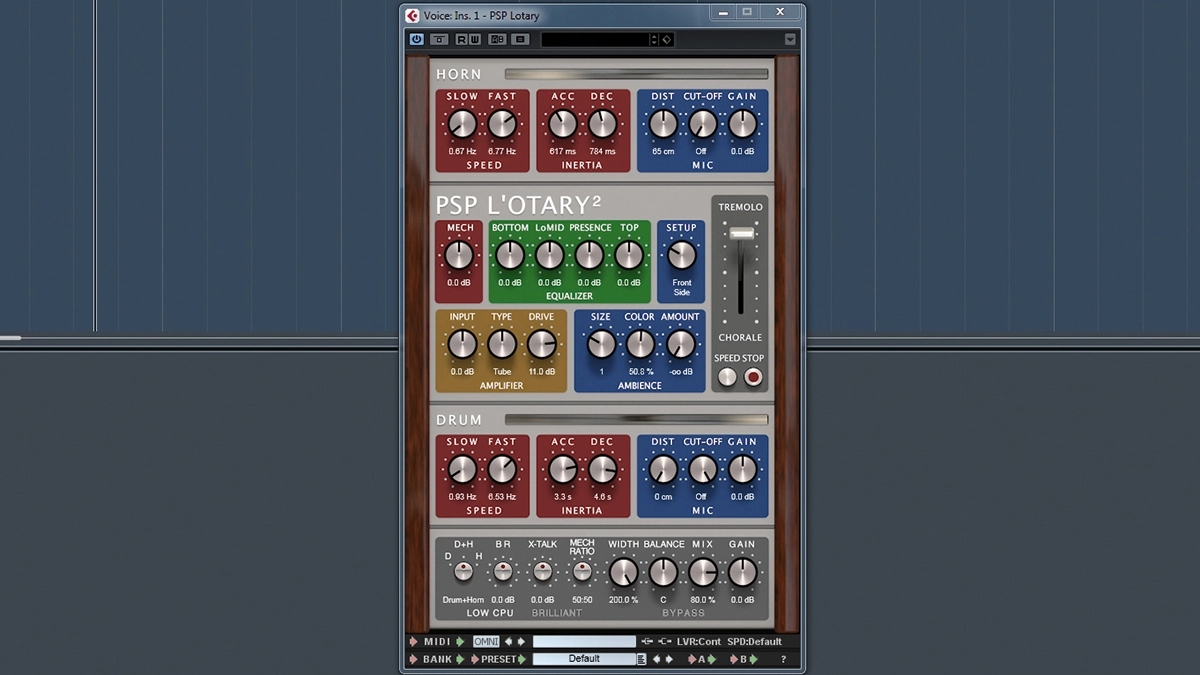Screen dimensions: 1200x675
Task: Toggle the BYPASS label
Action: pos(683,612)
